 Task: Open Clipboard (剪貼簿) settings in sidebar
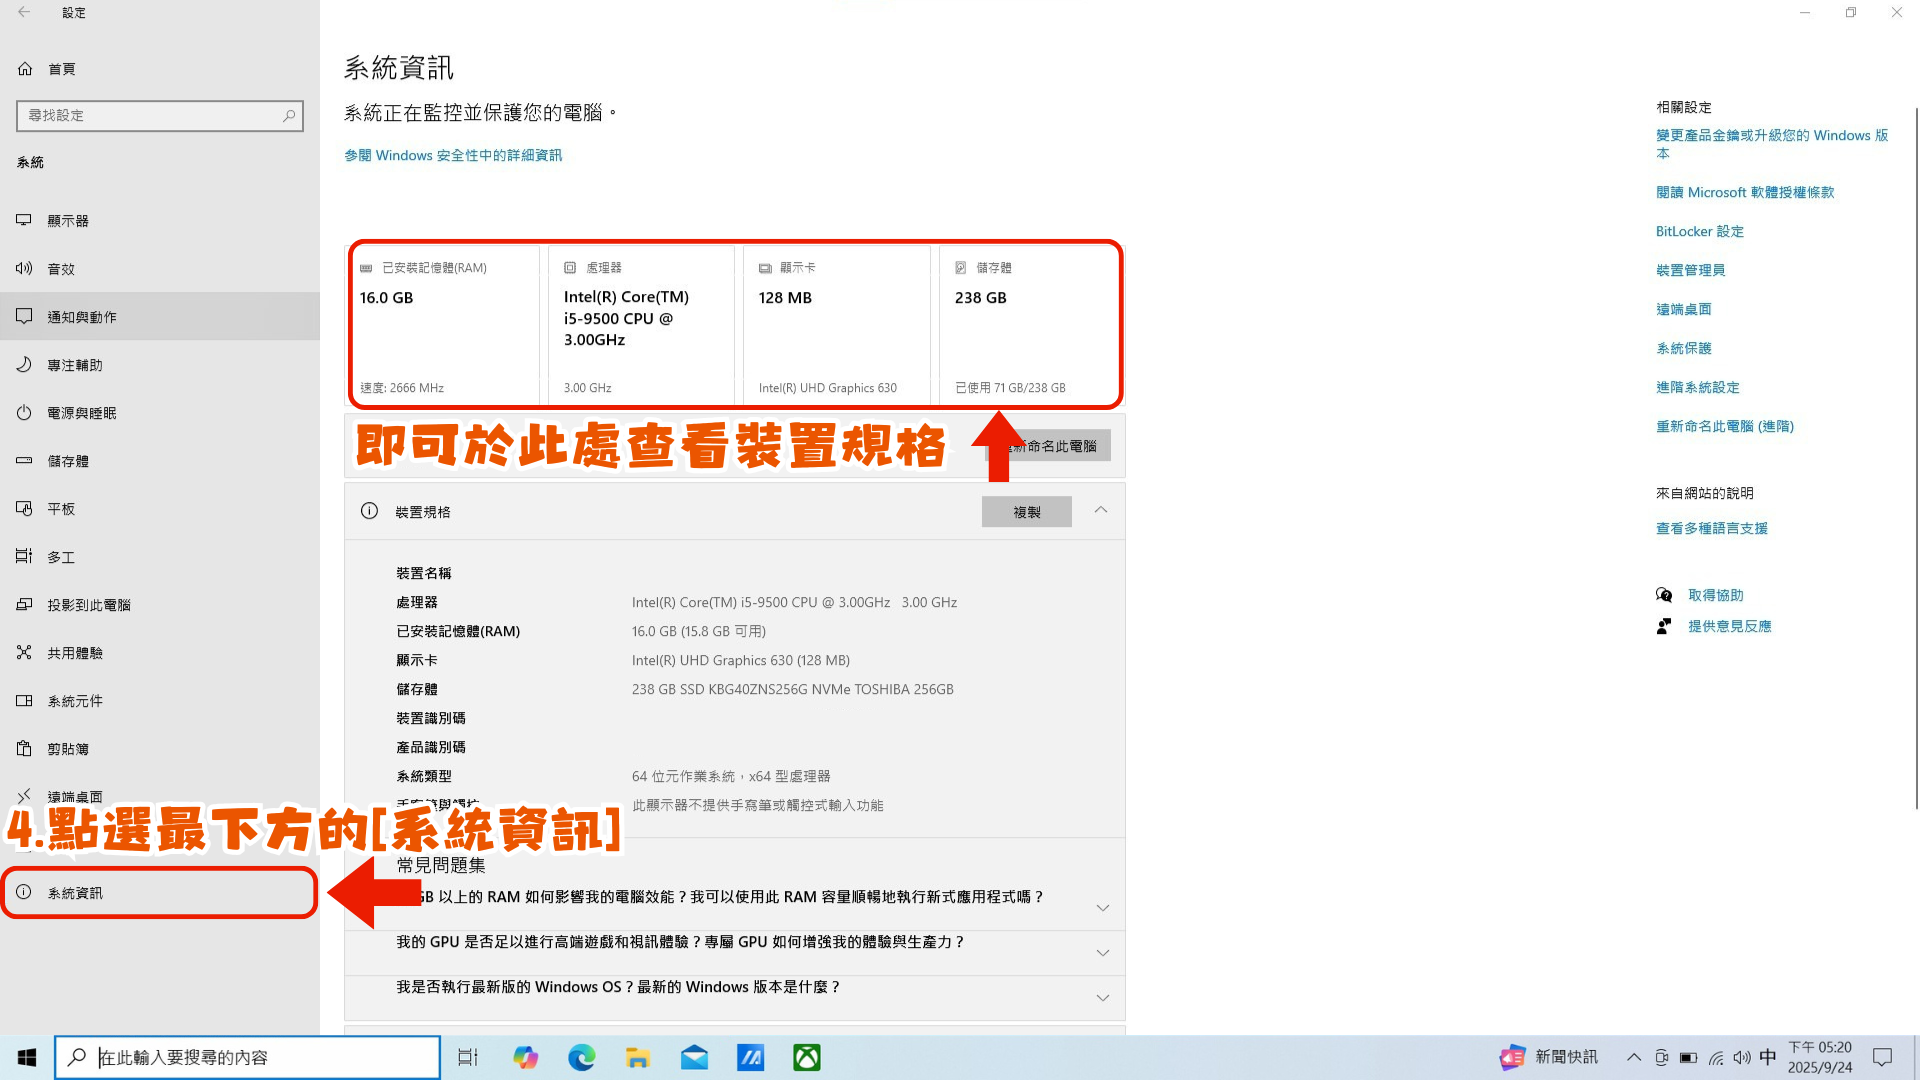click(67, 749)
